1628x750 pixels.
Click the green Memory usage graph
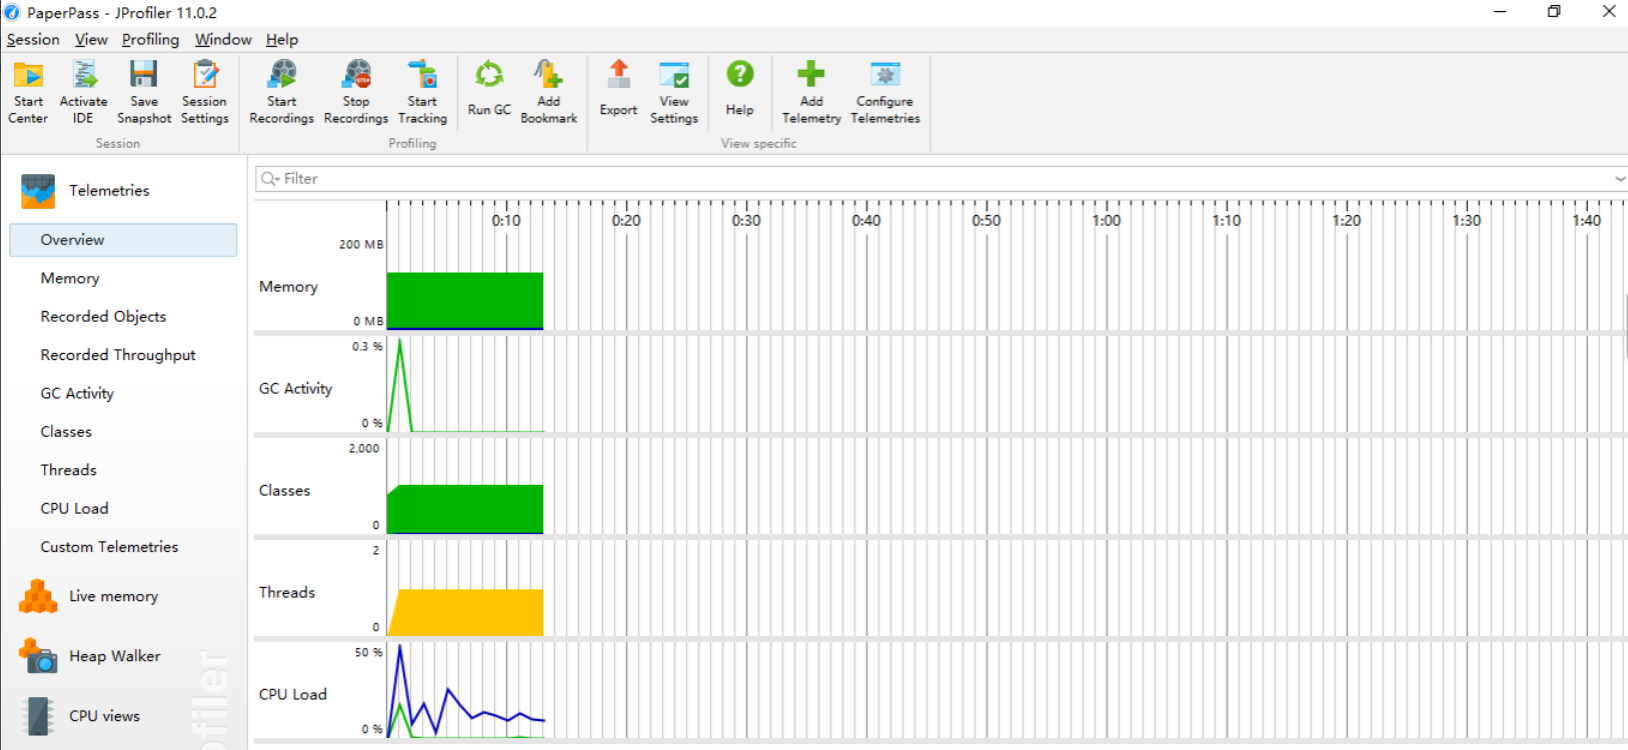(x=465, y=300)
